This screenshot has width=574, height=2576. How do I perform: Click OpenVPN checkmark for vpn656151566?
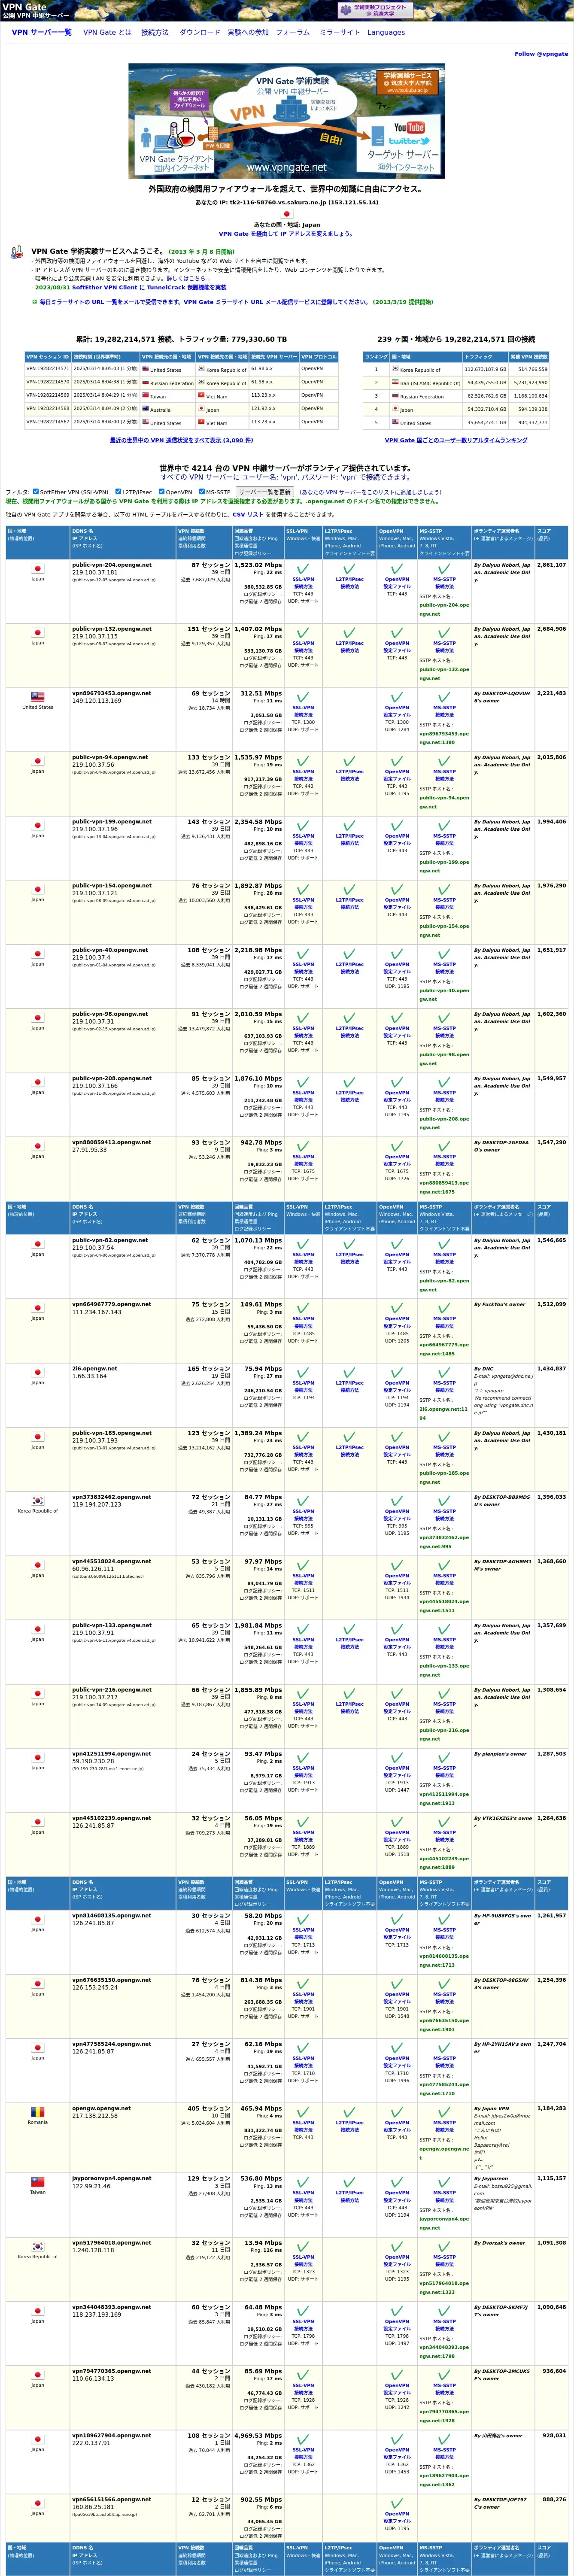tap(397, 2503)
